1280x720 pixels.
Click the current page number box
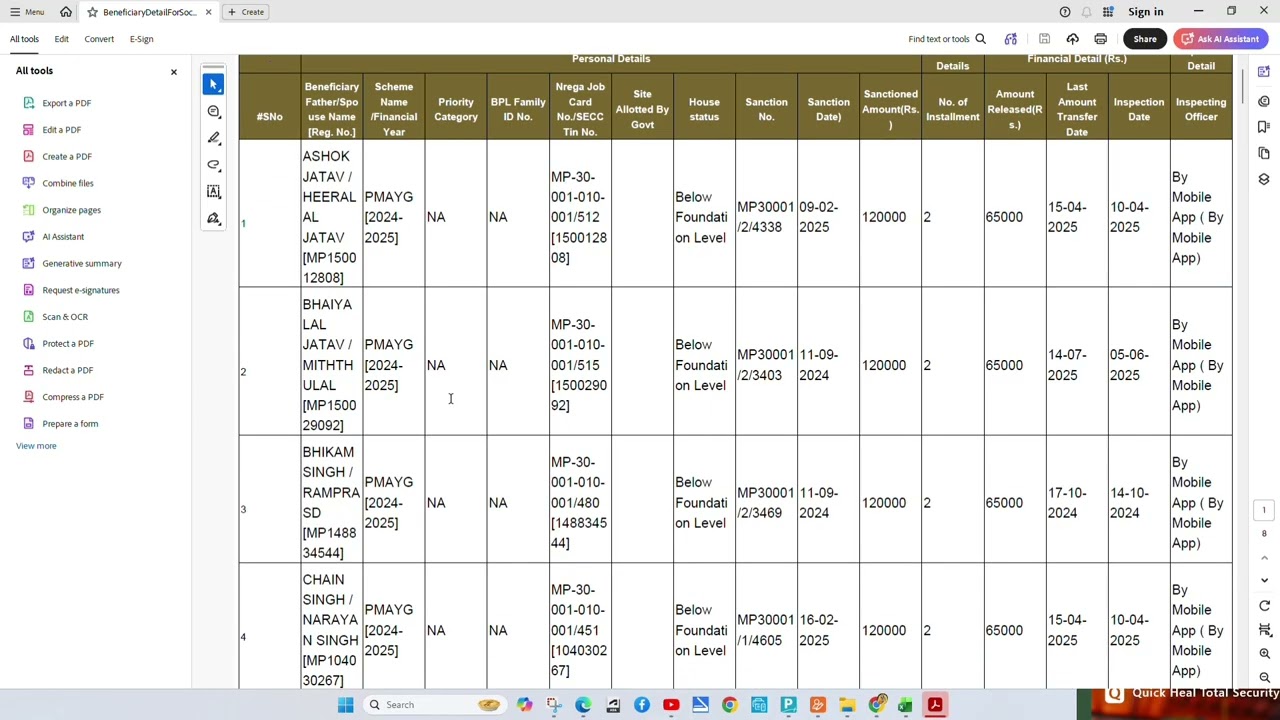(1264, 511)
